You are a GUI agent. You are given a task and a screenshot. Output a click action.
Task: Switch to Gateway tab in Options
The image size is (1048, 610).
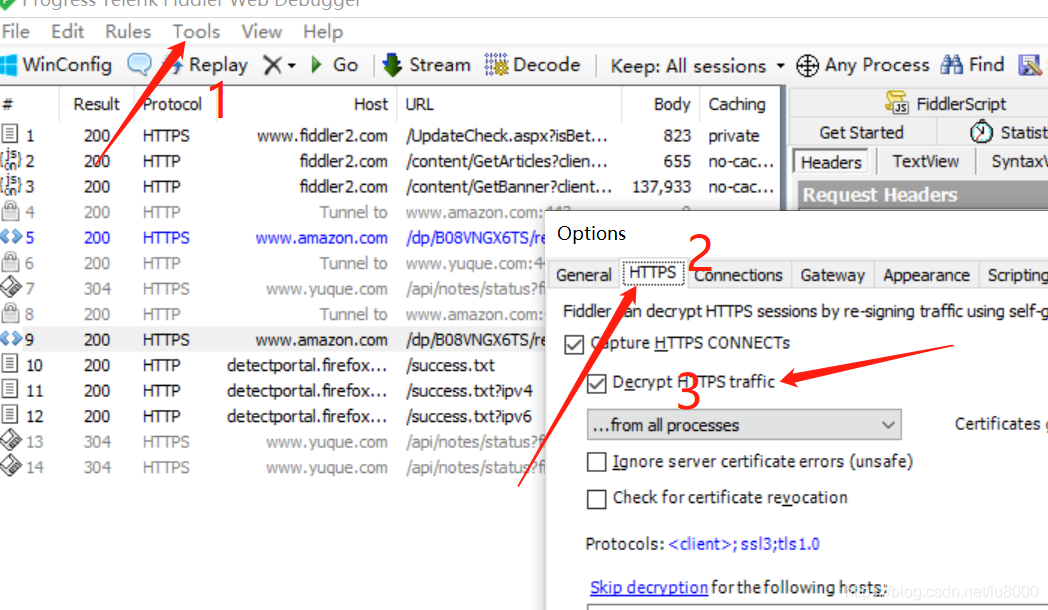[832, 275]
